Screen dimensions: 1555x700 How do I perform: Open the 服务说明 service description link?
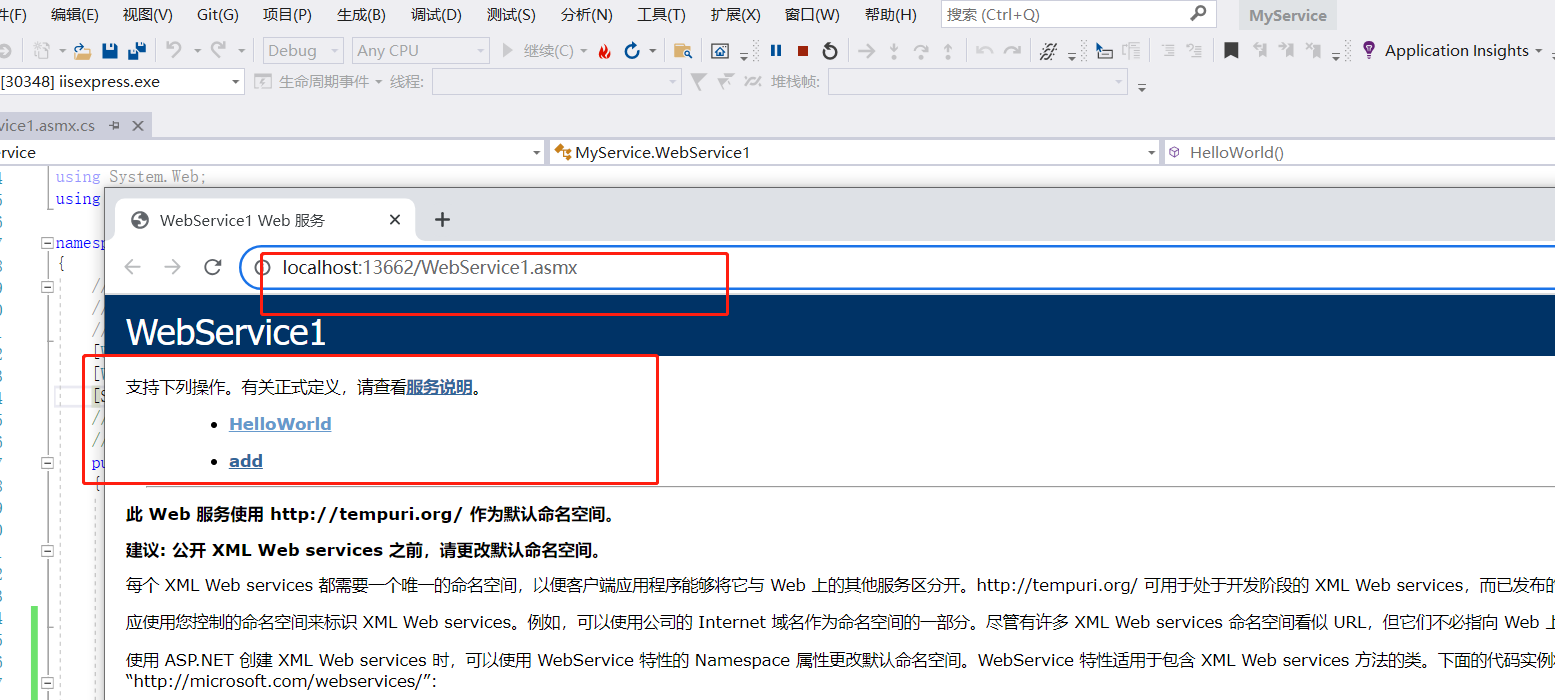pyautogui.click(x=439, y=387)
